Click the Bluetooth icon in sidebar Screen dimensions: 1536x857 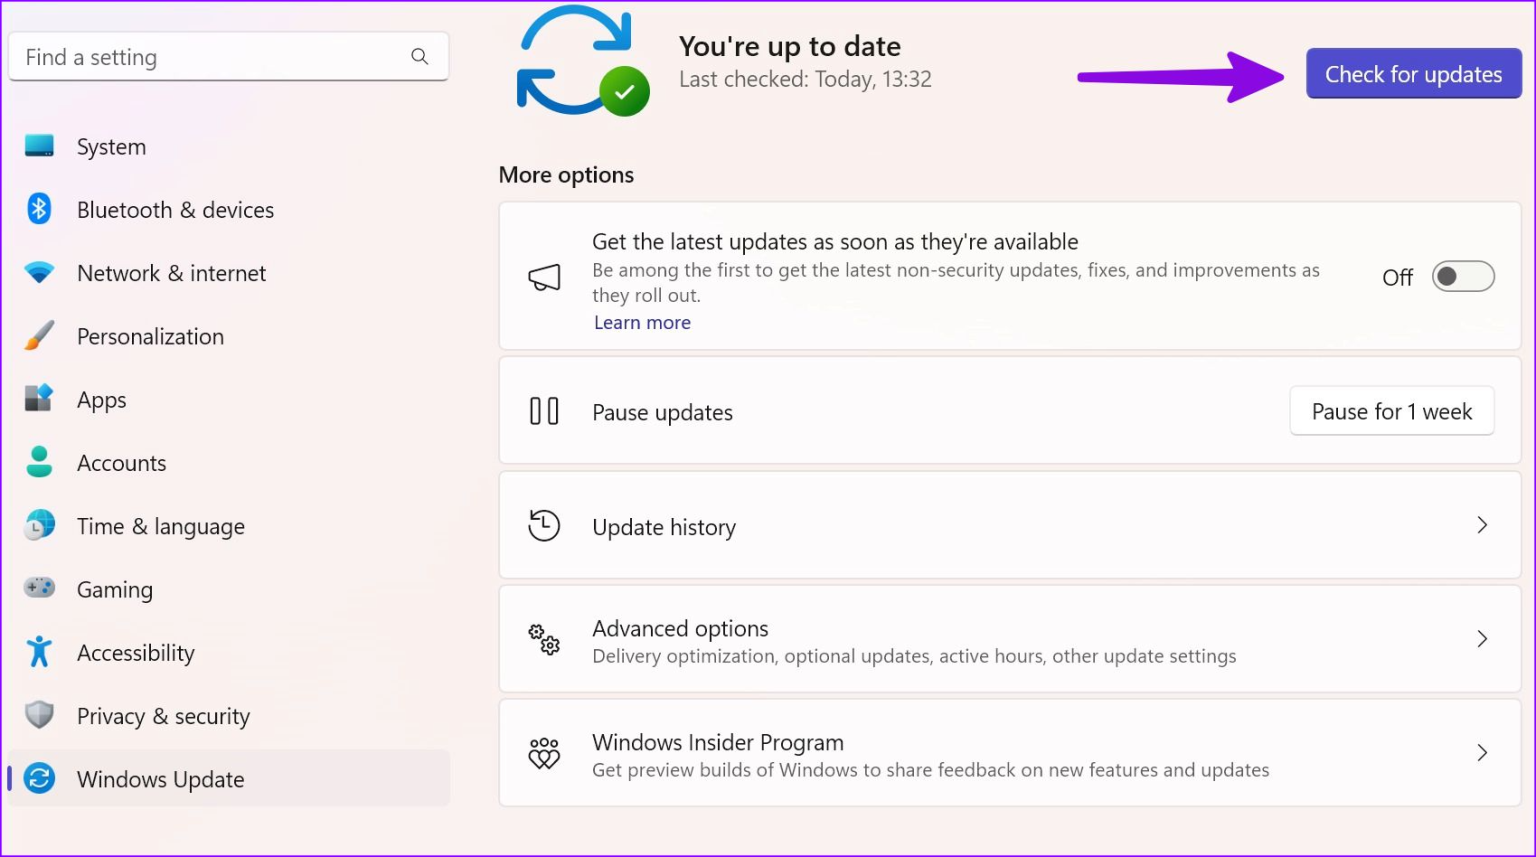[x=39, y=209]
